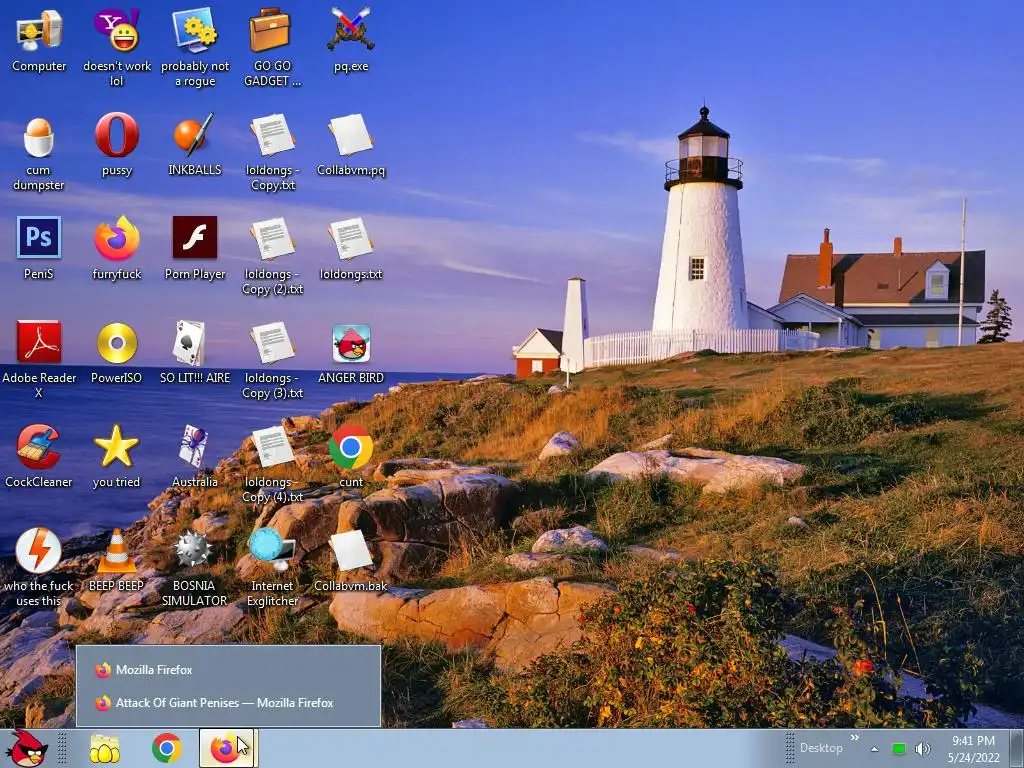Select the egg cup desktop icon

point(39,152)
